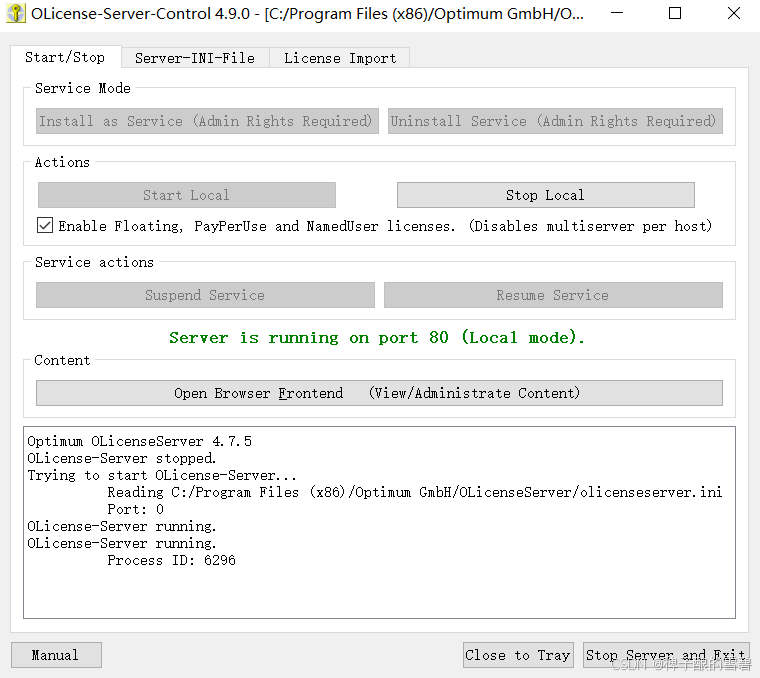Close the OLicense-Server-Control window
This screenshot has height=678, width=760.
tap(734, 13)
